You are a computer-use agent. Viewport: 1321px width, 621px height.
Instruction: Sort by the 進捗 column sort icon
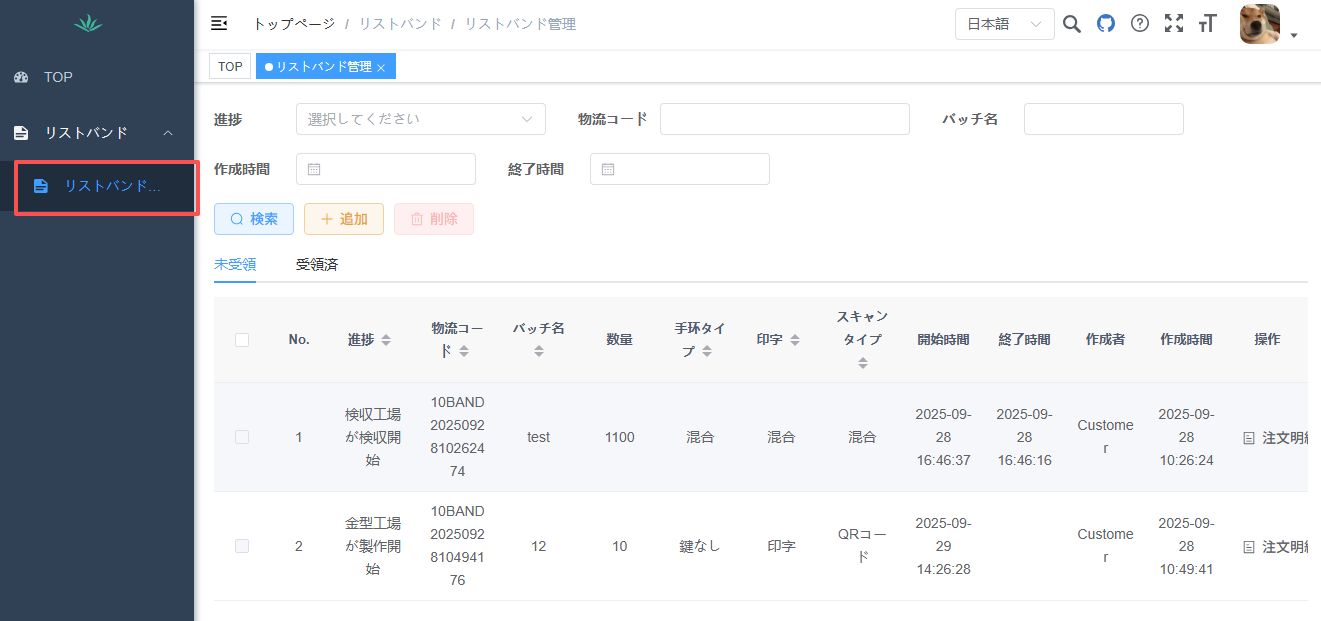(386, 340)
